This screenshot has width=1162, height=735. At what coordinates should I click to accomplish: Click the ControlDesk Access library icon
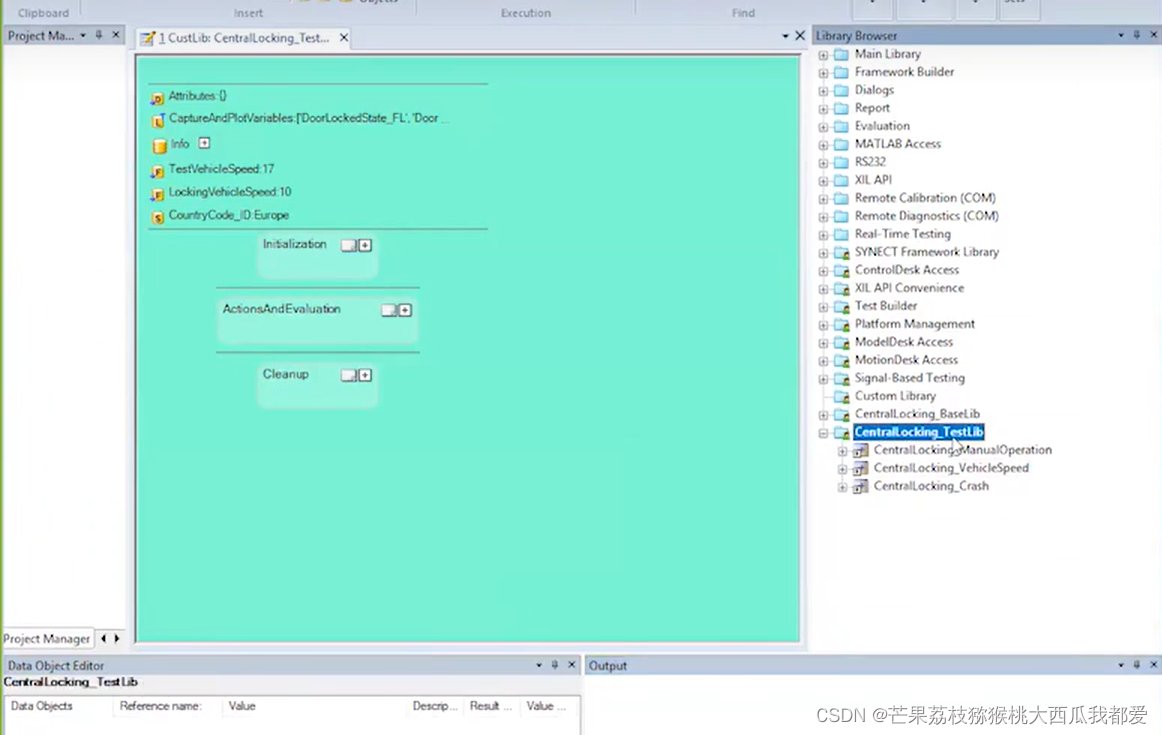click(x=841, y=270)
